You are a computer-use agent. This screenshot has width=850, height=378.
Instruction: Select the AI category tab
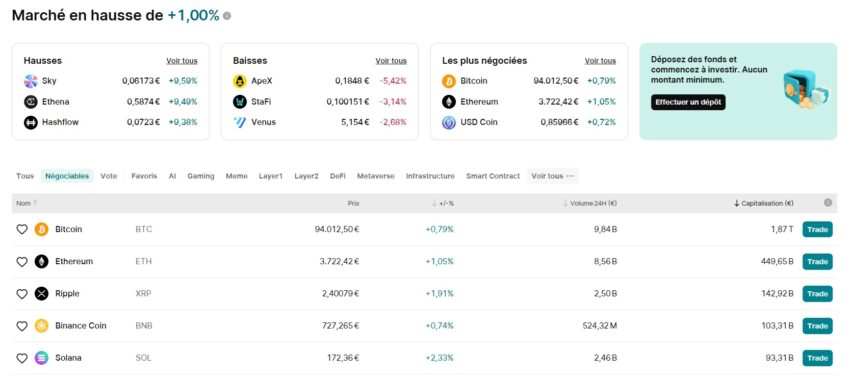coord(172,176)
